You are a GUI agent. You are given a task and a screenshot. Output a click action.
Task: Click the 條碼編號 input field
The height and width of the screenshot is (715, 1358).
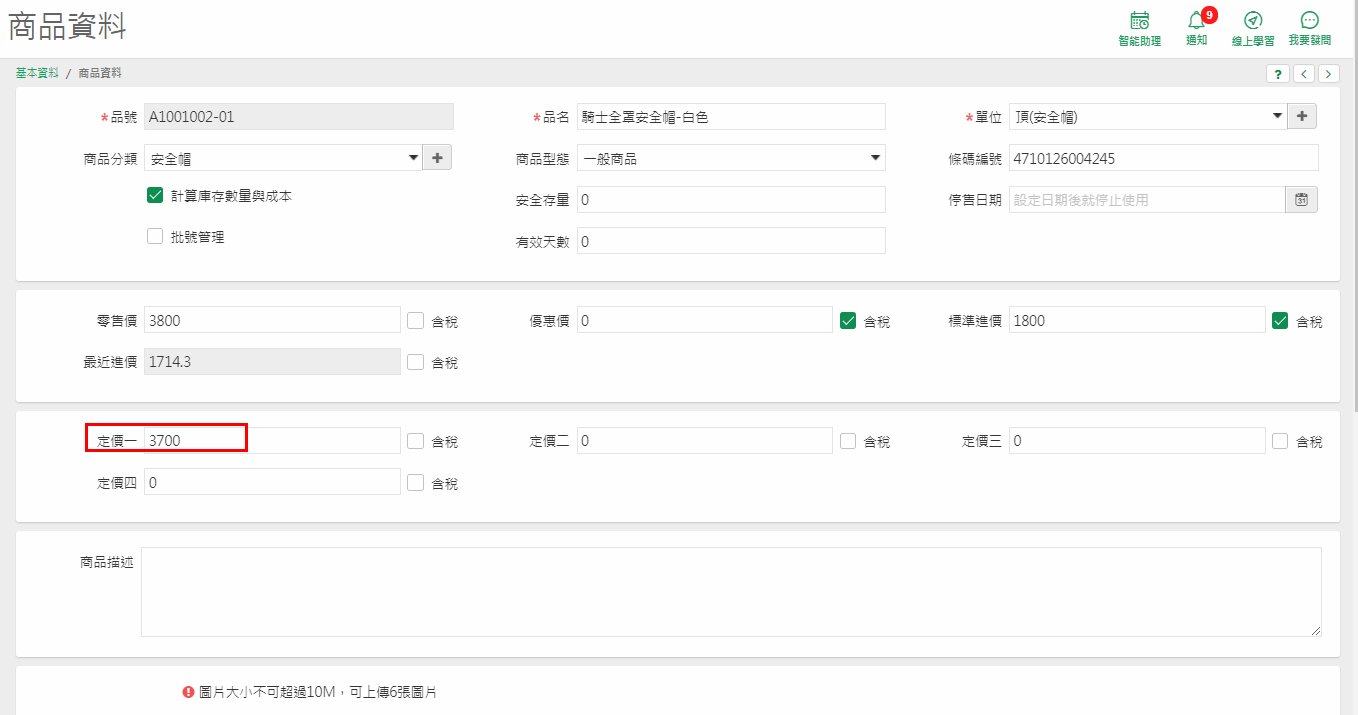click(1164, 158)
